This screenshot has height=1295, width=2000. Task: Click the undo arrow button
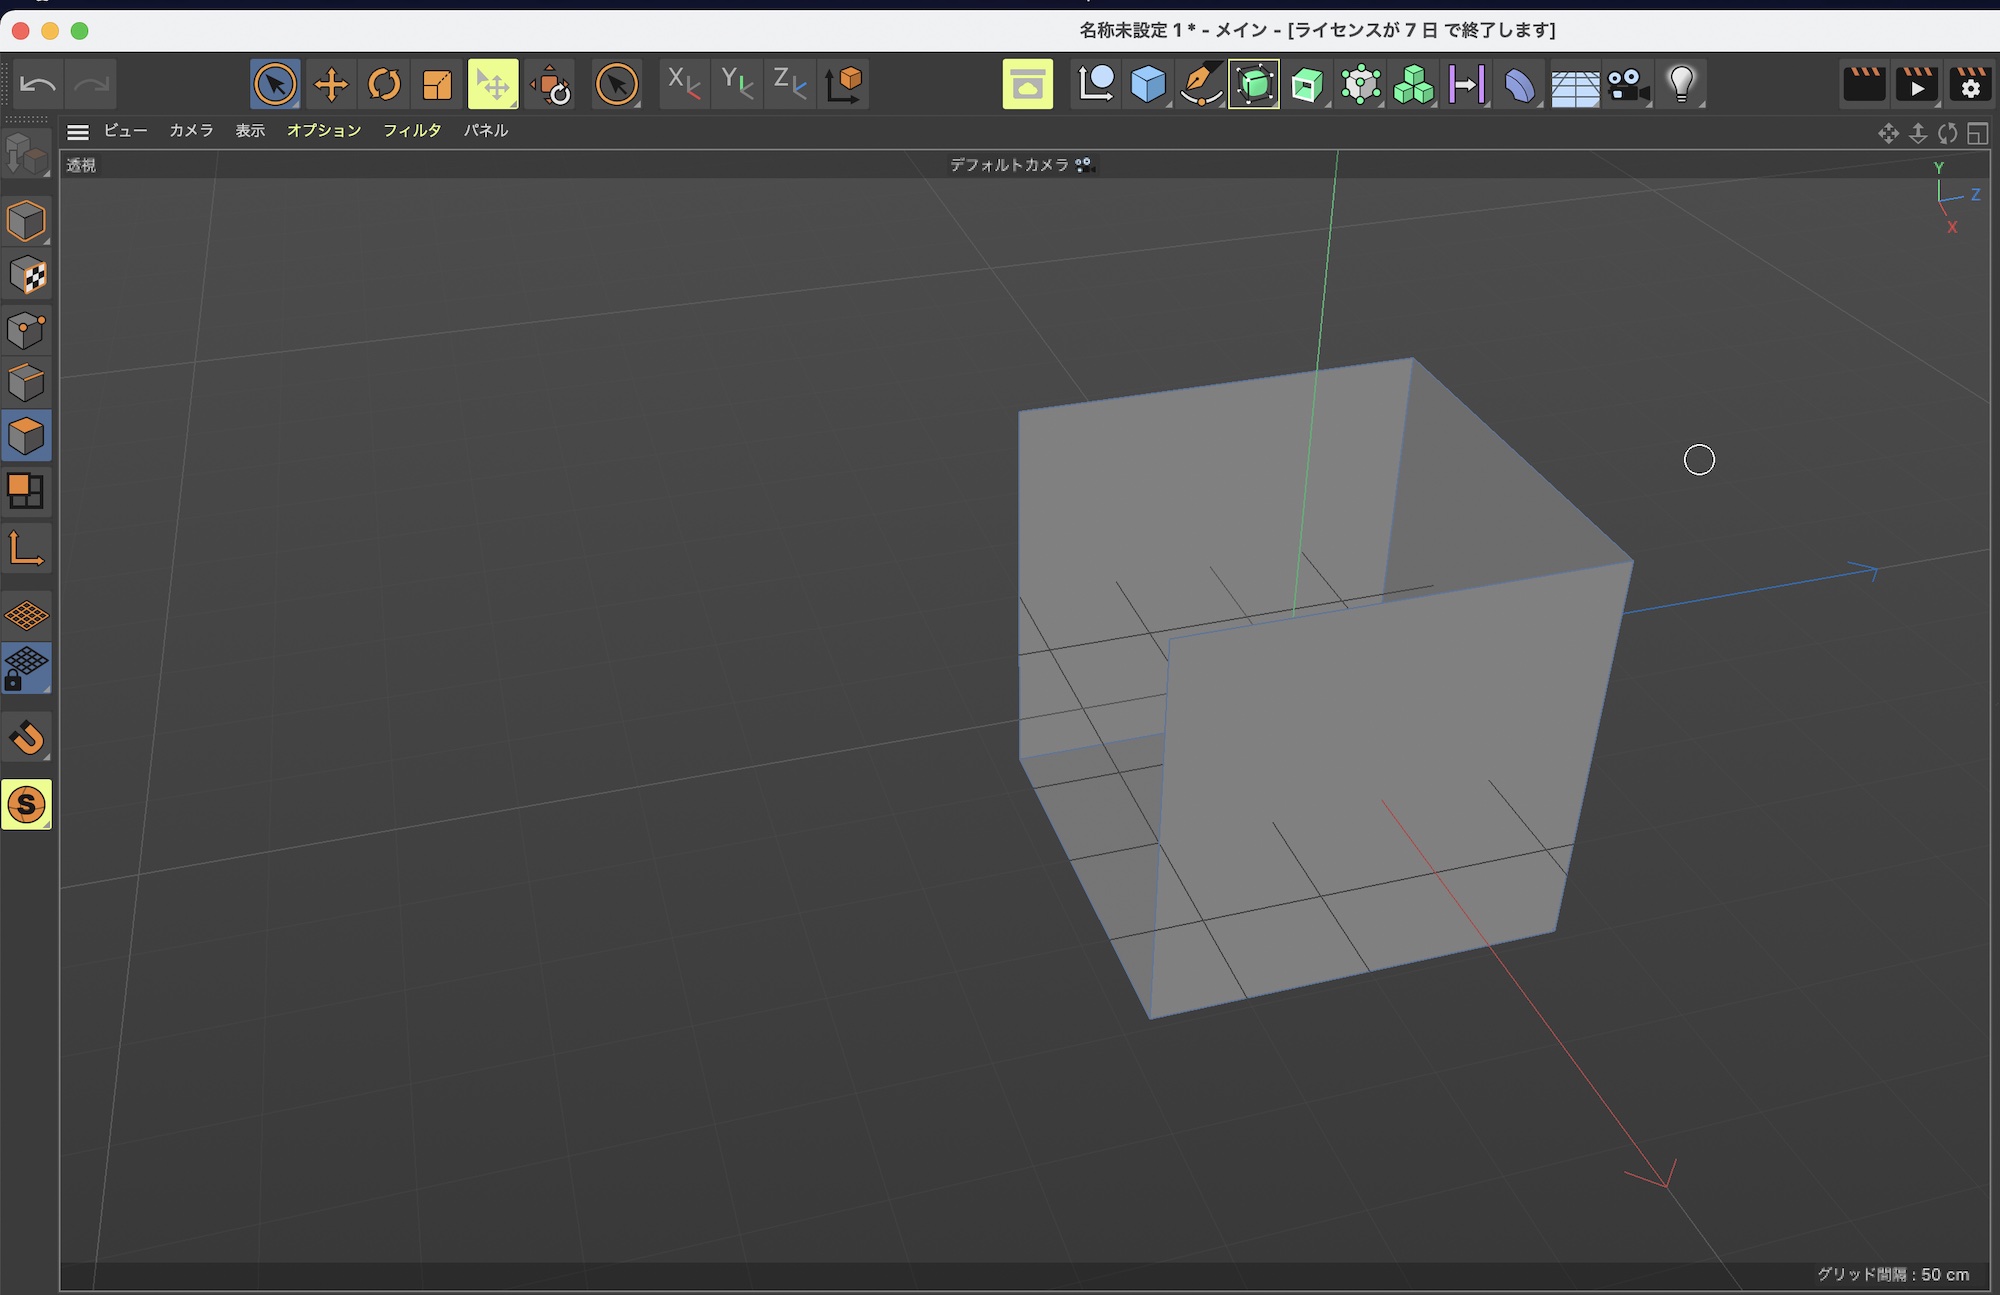(38, 85)
